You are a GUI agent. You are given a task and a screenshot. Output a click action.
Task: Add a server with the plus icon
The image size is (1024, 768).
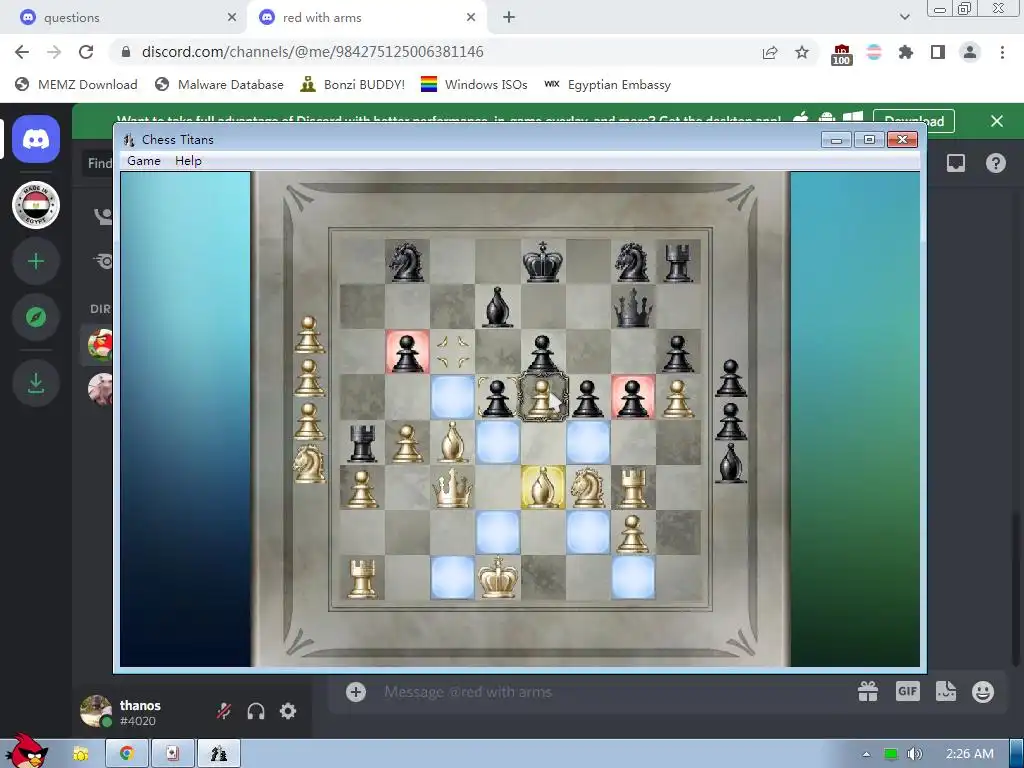[36, 261]
